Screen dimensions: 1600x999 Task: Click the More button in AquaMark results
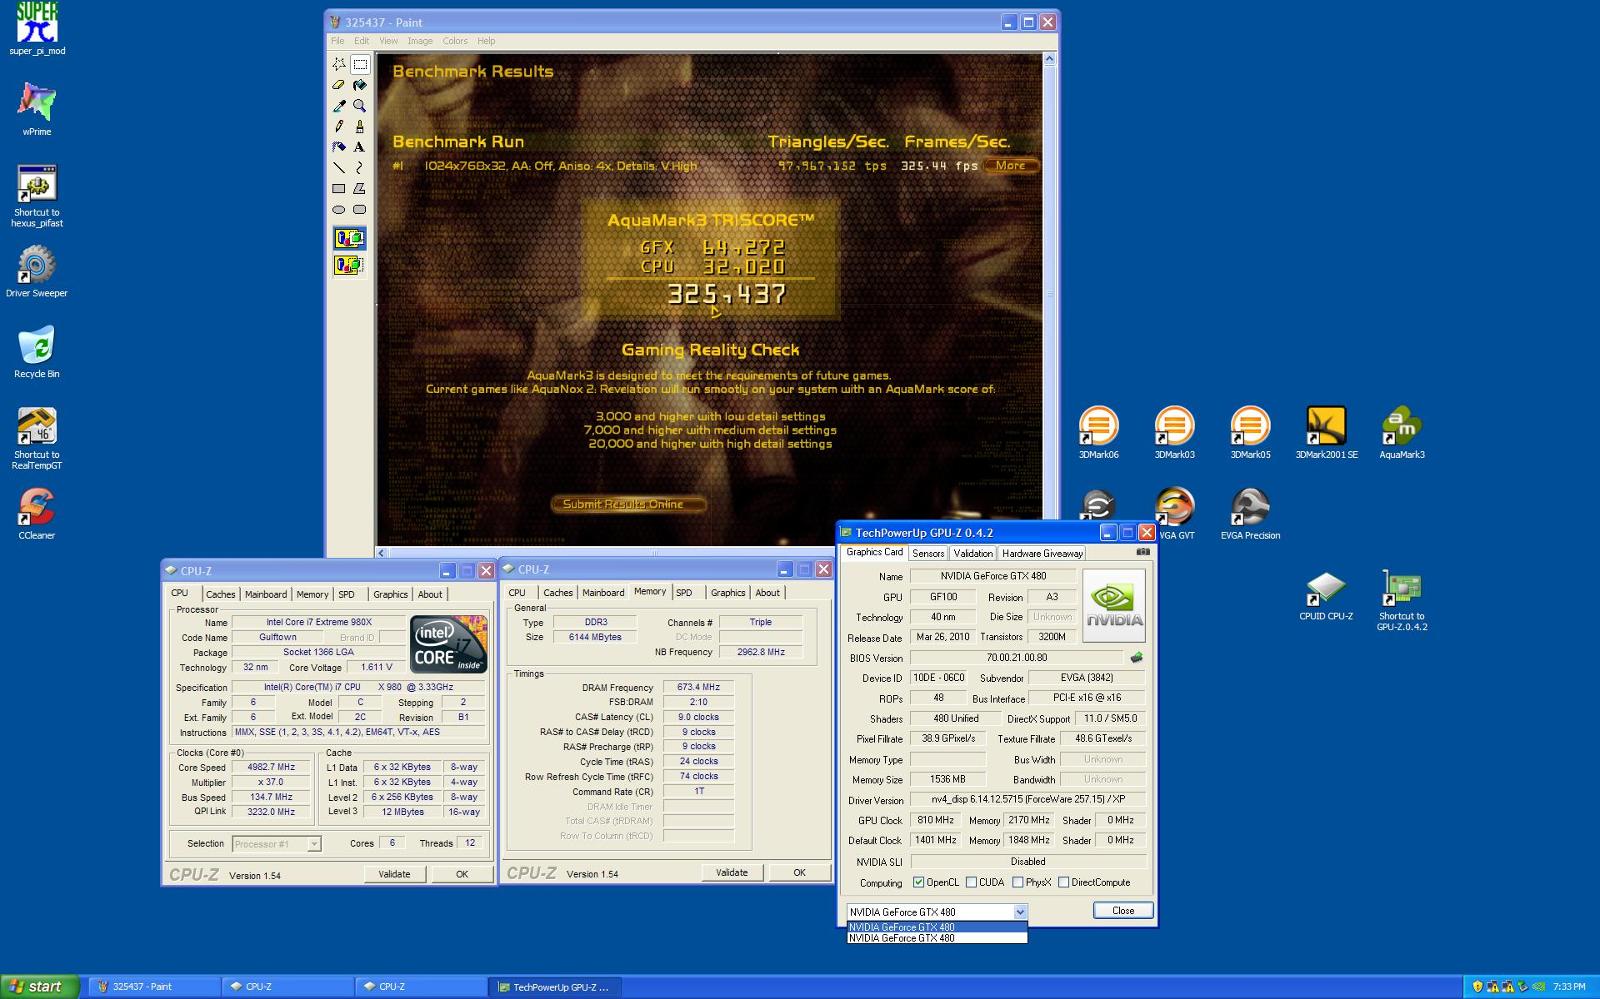point(1011,165)
